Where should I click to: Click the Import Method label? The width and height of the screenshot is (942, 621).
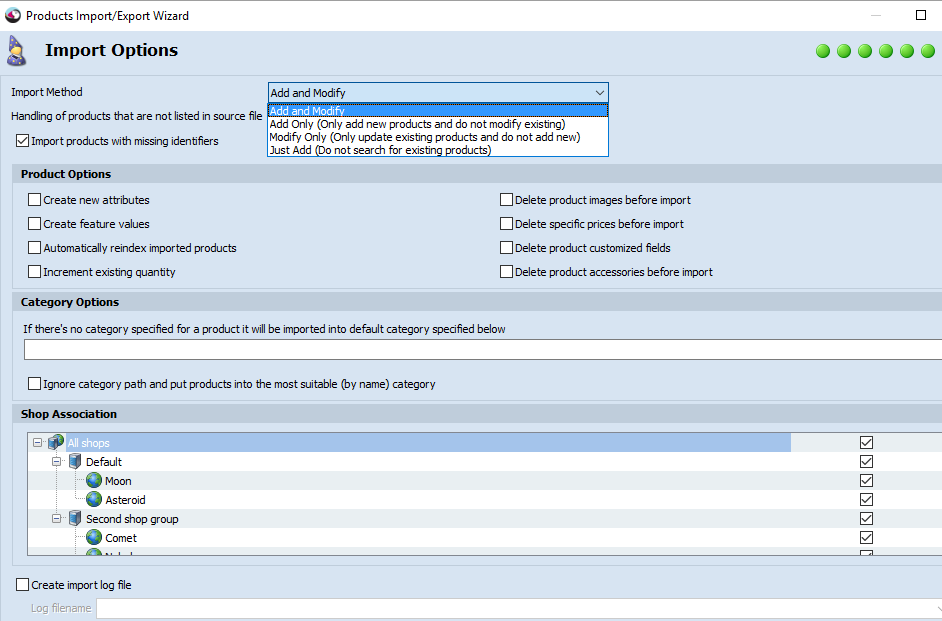coord(47,92)
